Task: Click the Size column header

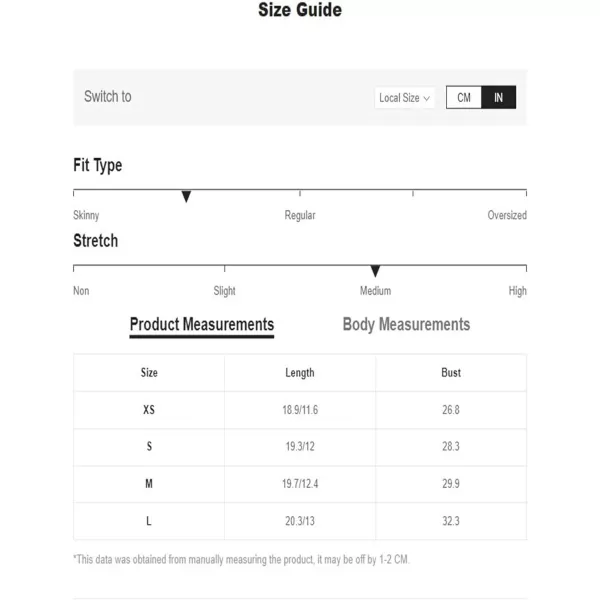Action: pos(149,373)
